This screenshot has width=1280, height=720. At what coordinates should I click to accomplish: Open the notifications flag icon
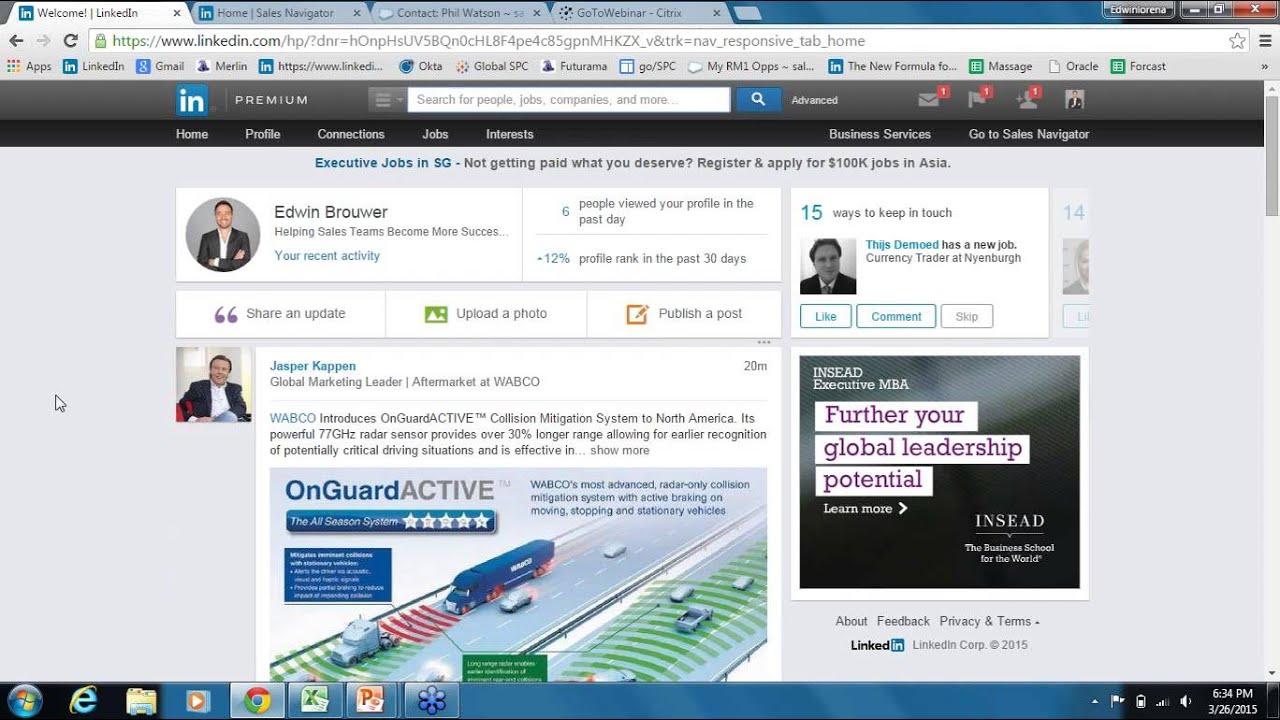click(x=977, y=99)
